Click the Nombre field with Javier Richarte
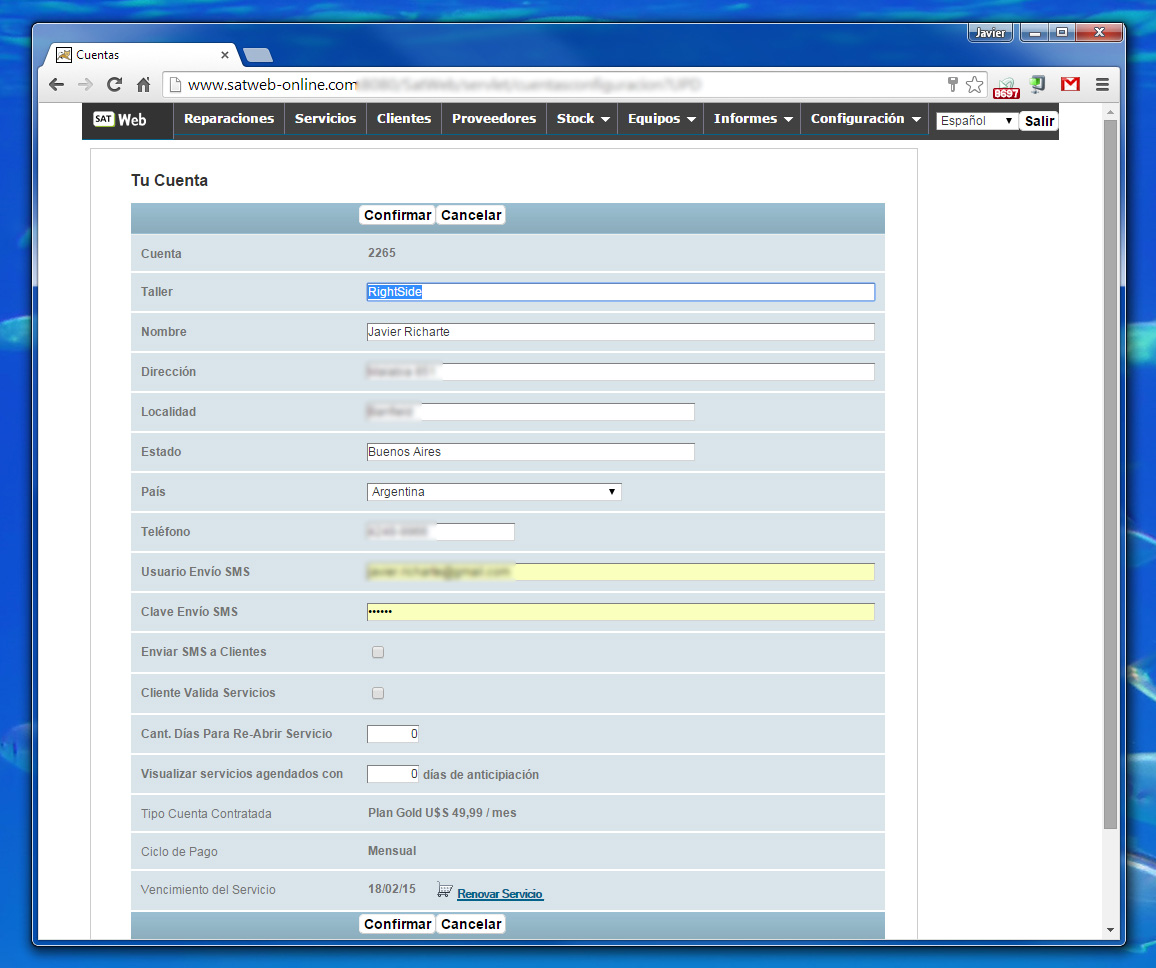 click(621, 332)
